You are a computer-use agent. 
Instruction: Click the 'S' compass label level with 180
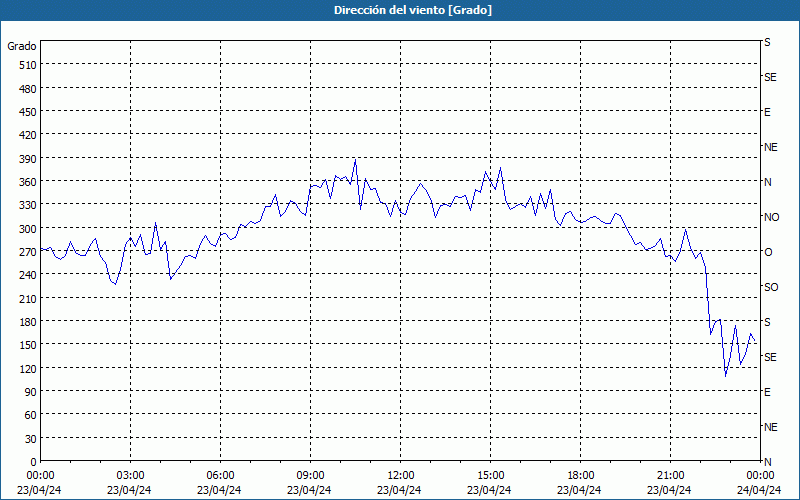[767, 322]
